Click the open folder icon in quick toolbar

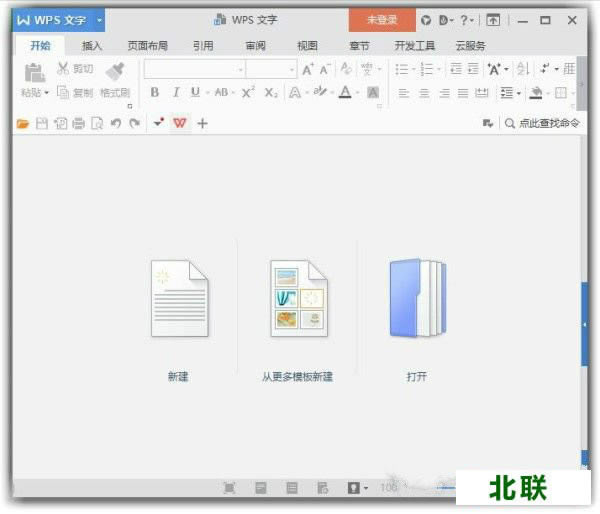23,123
